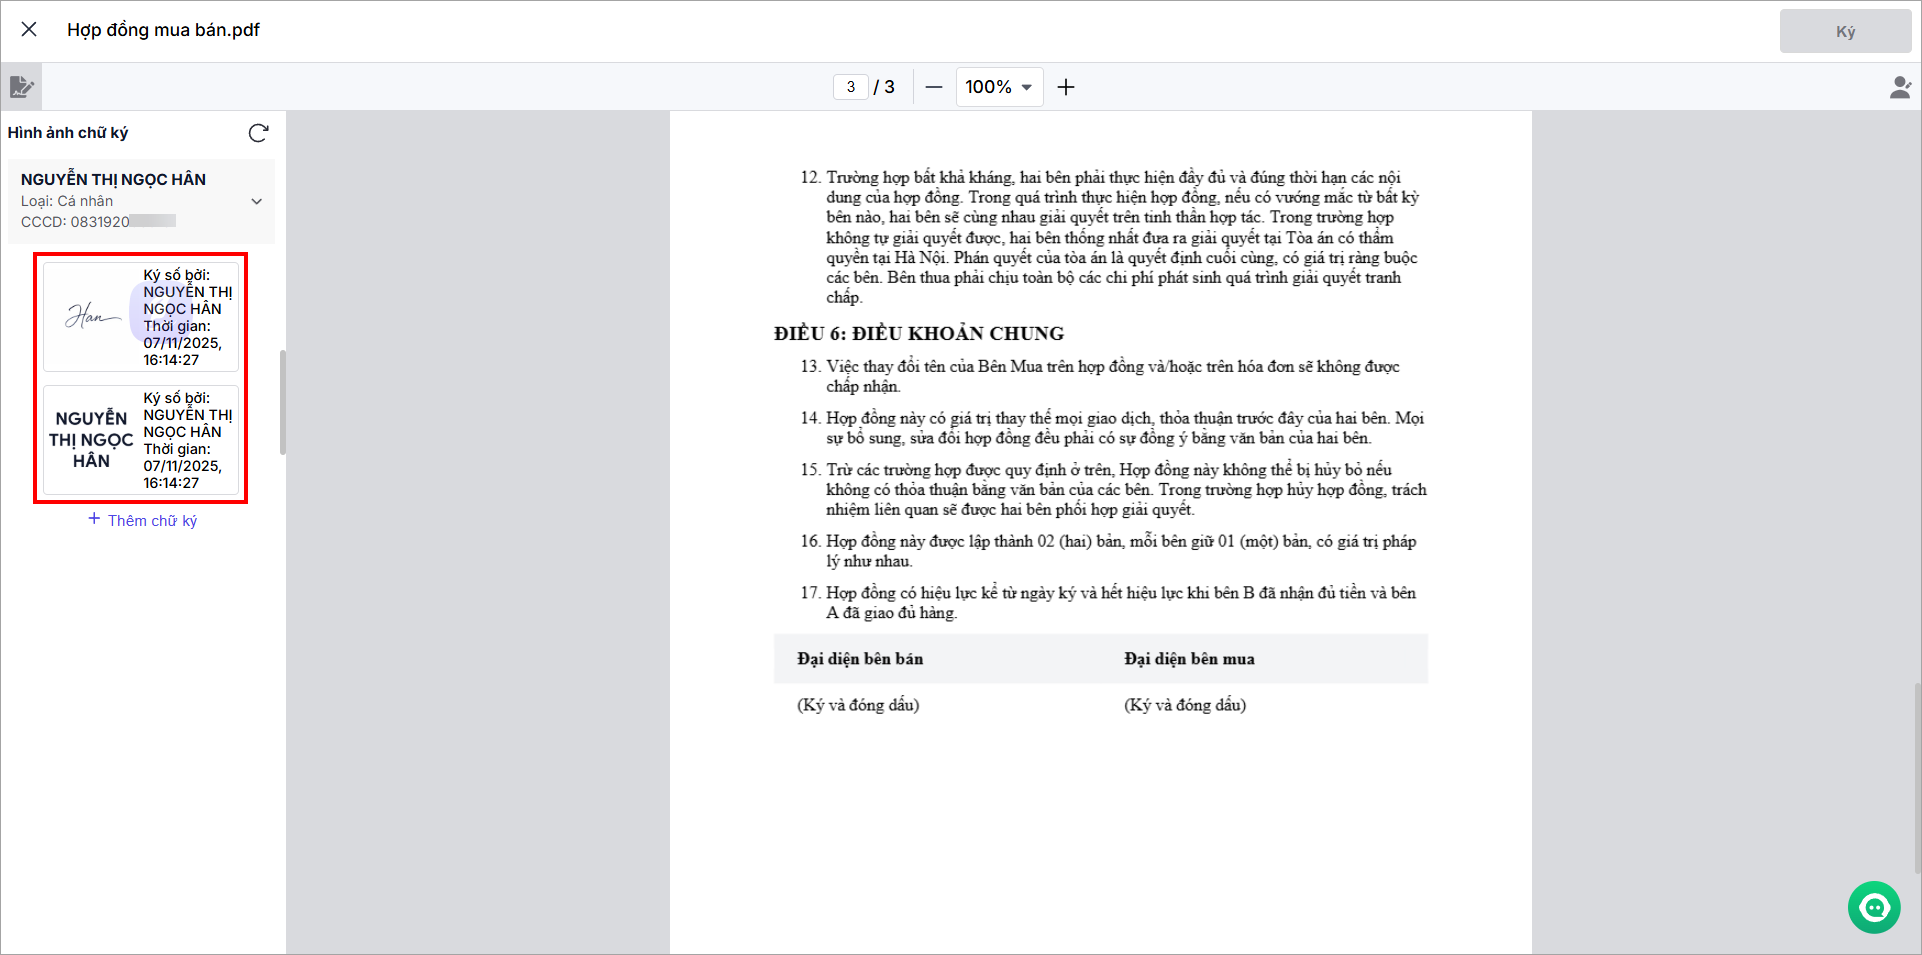Click the zoom in plus icon
1922x955 pixels.
(x=1066, y=87)
